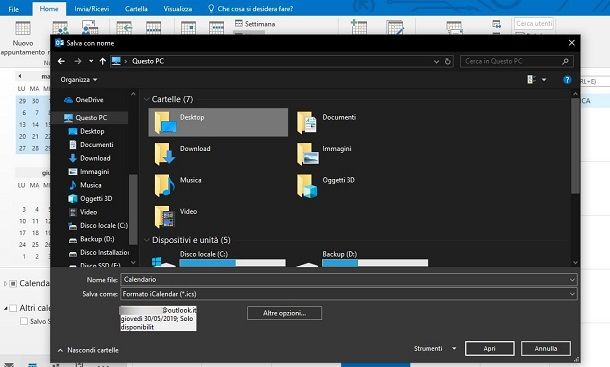This screenshot has height=367, width=610.
Task: Open the File tab in Outlook
Action: click(x=14, y=9)
